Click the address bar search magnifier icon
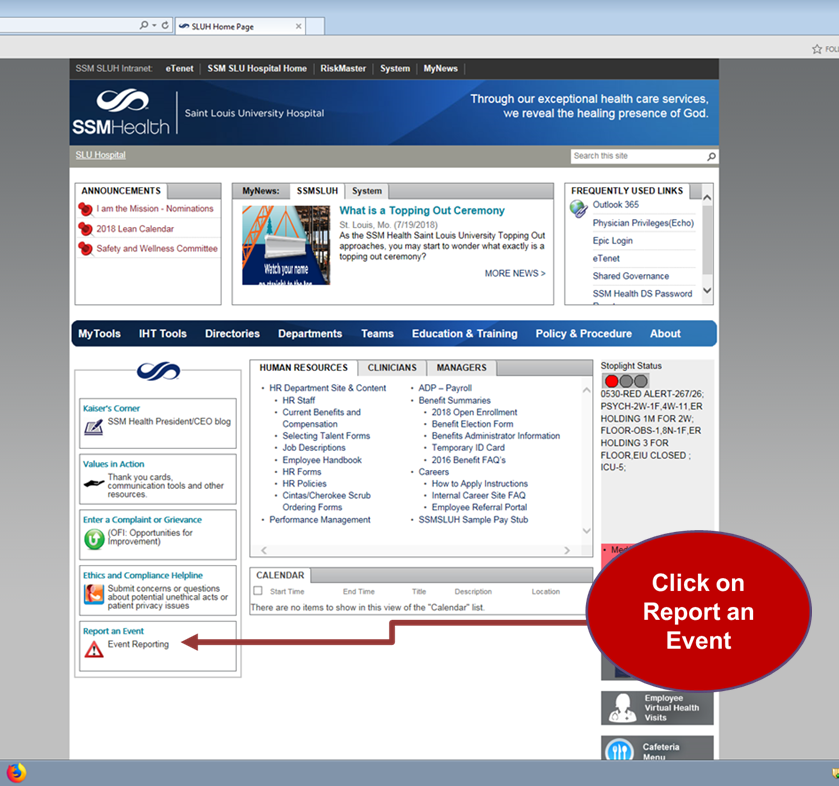839x786 pixels. (143, 25)
